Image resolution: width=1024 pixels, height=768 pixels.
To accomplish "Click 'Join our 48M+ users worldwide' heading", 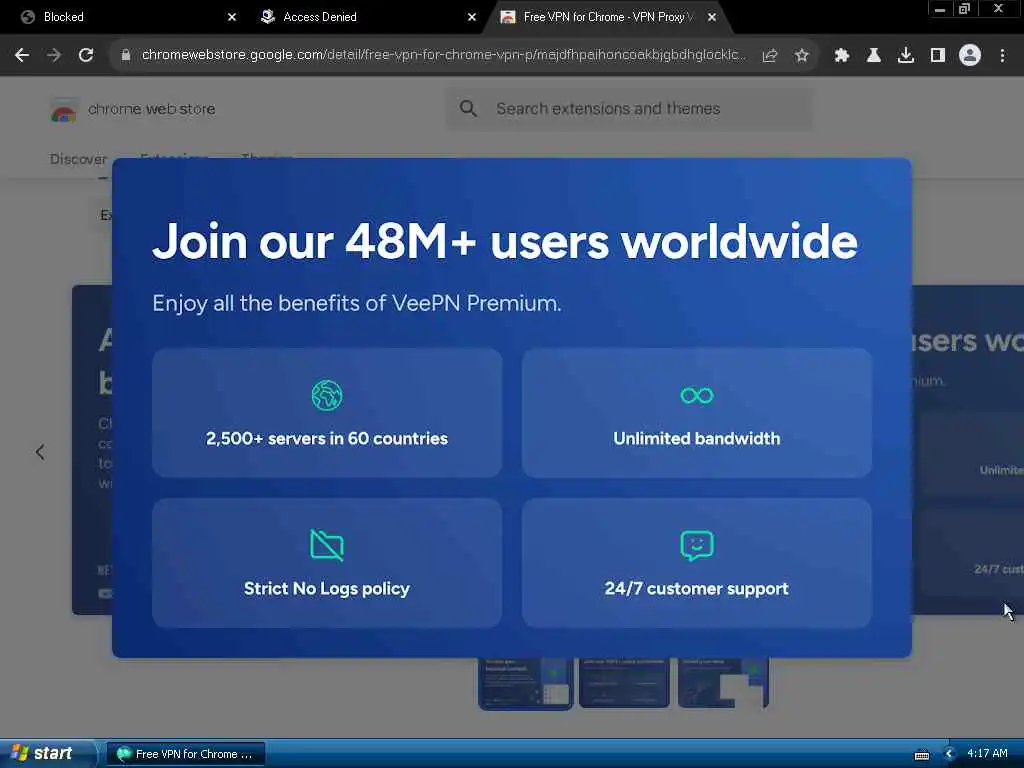I will (505, 241).
